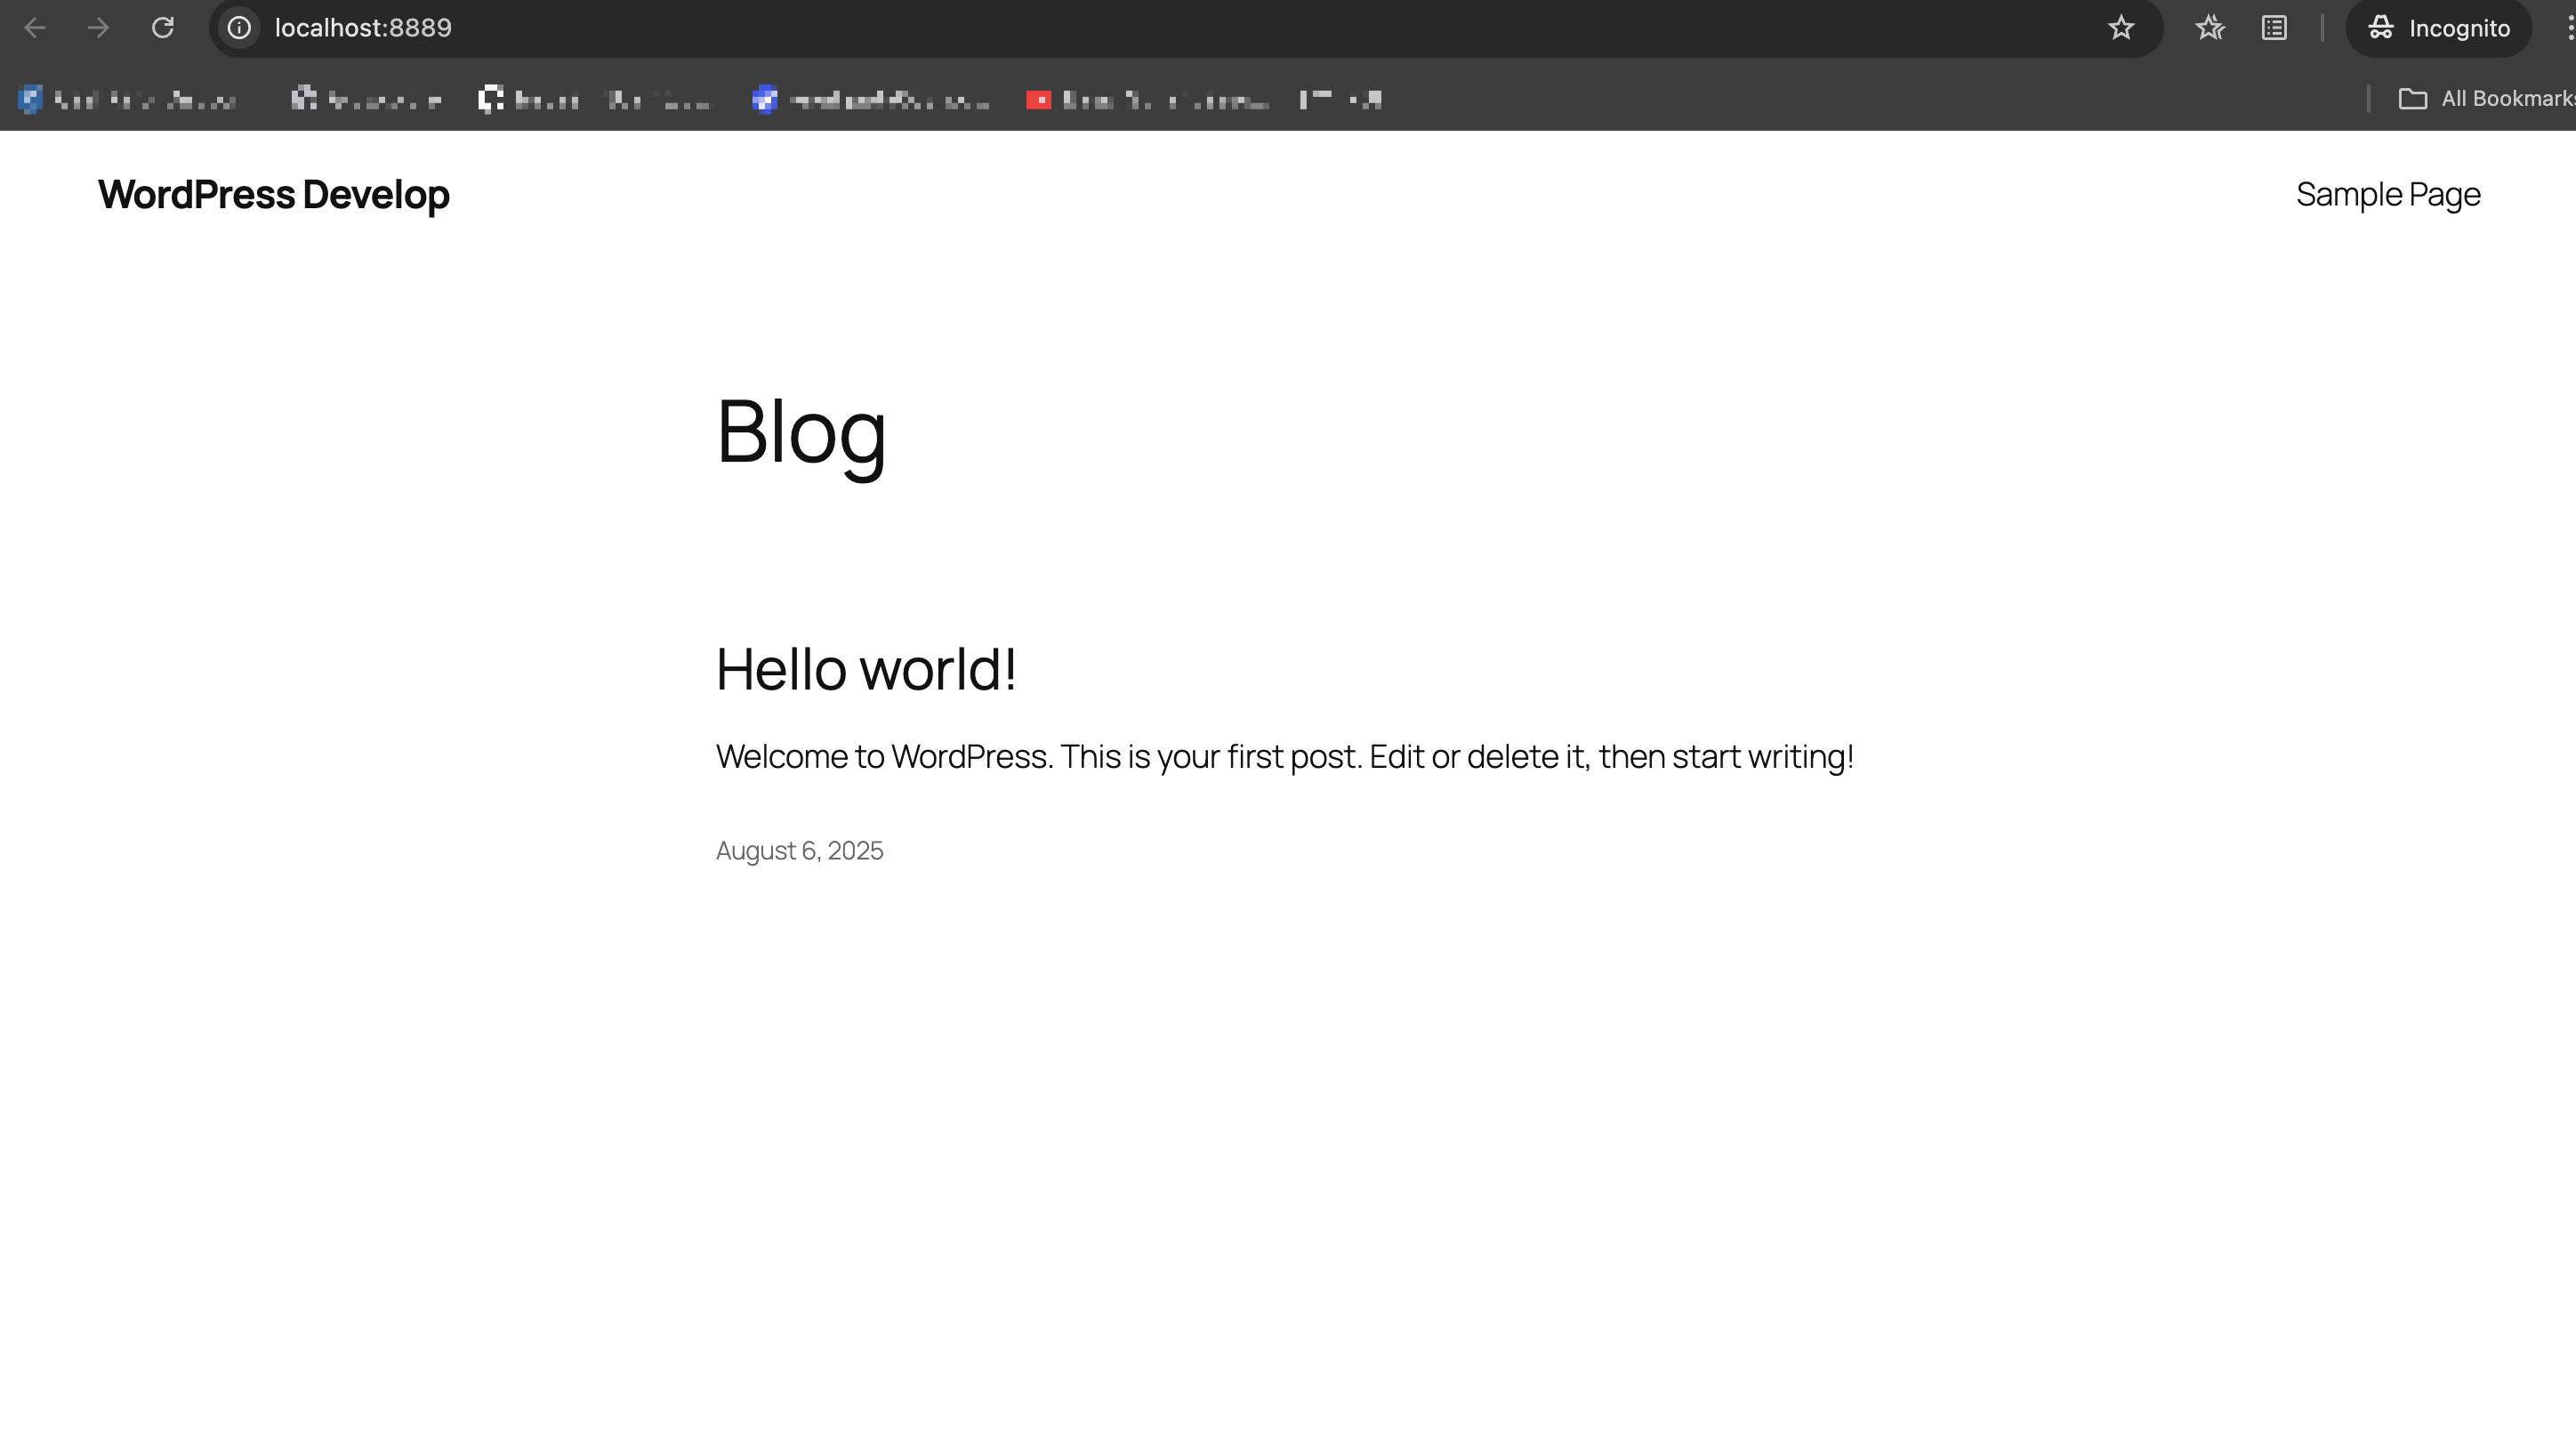
Task: Open the site information icon in address bar
Action: tap(239, 28)
